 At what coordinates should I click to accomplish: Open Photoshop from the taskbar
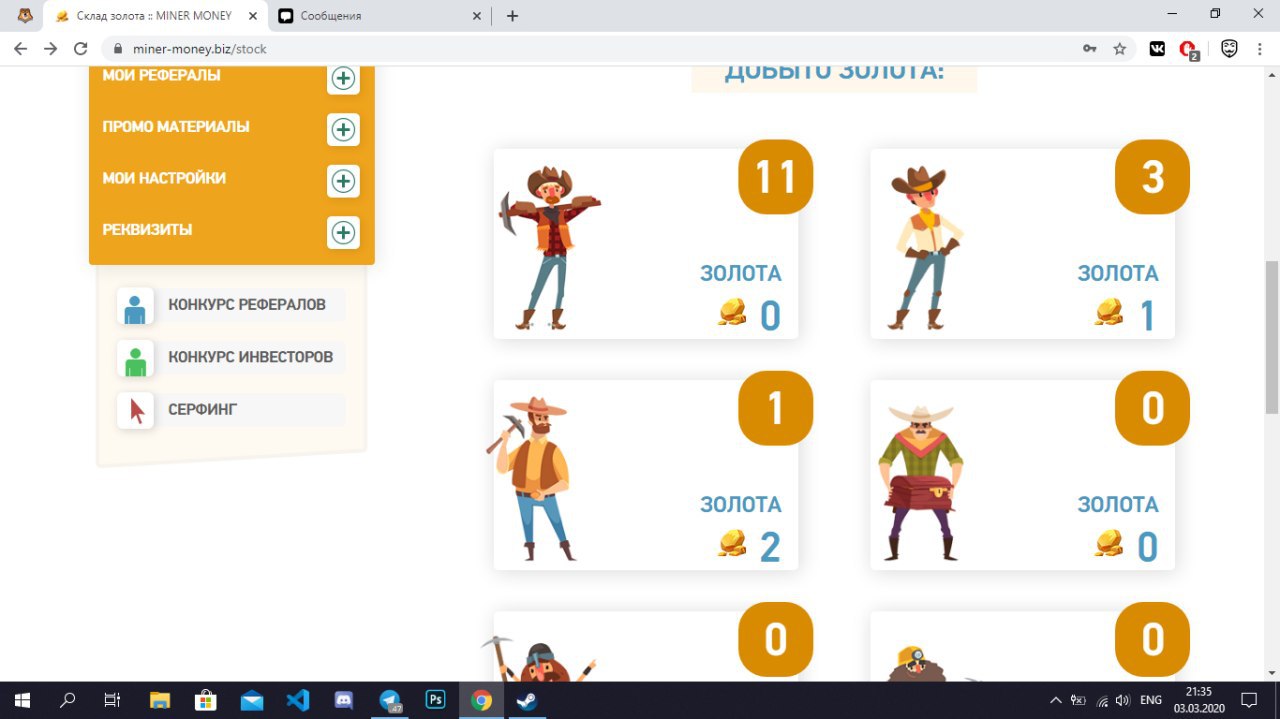coord(436,700)
